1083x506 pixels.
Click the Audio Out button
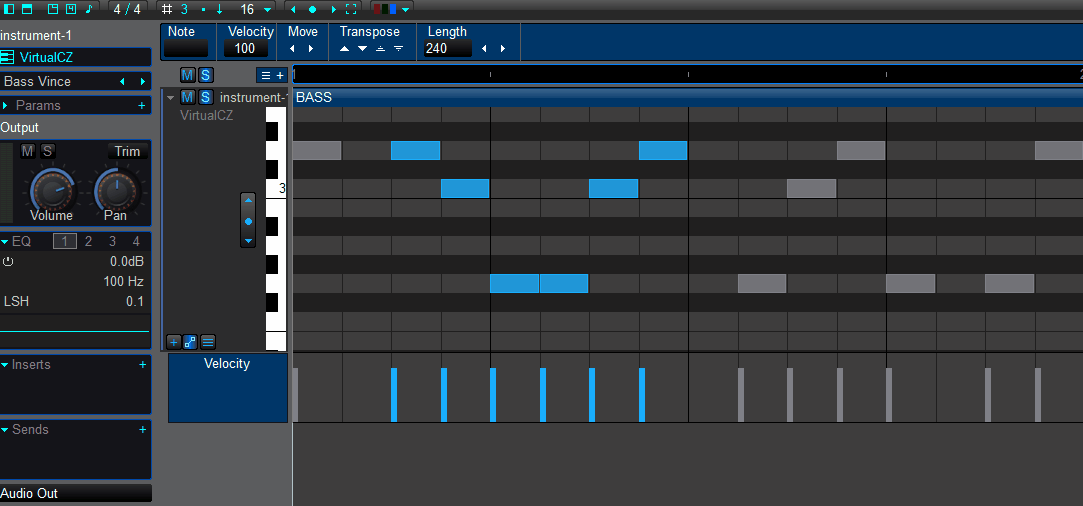tap(75, 493)
